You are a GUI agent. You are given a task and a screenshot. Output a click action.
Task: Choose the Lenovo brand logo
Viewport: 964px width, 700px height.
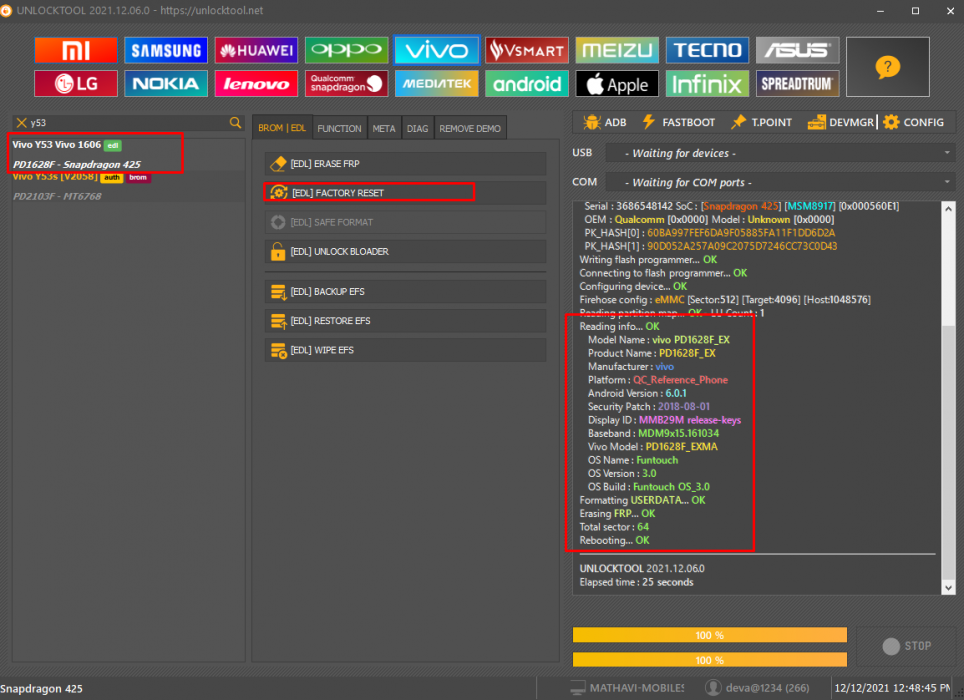click(x=256, y=84)
